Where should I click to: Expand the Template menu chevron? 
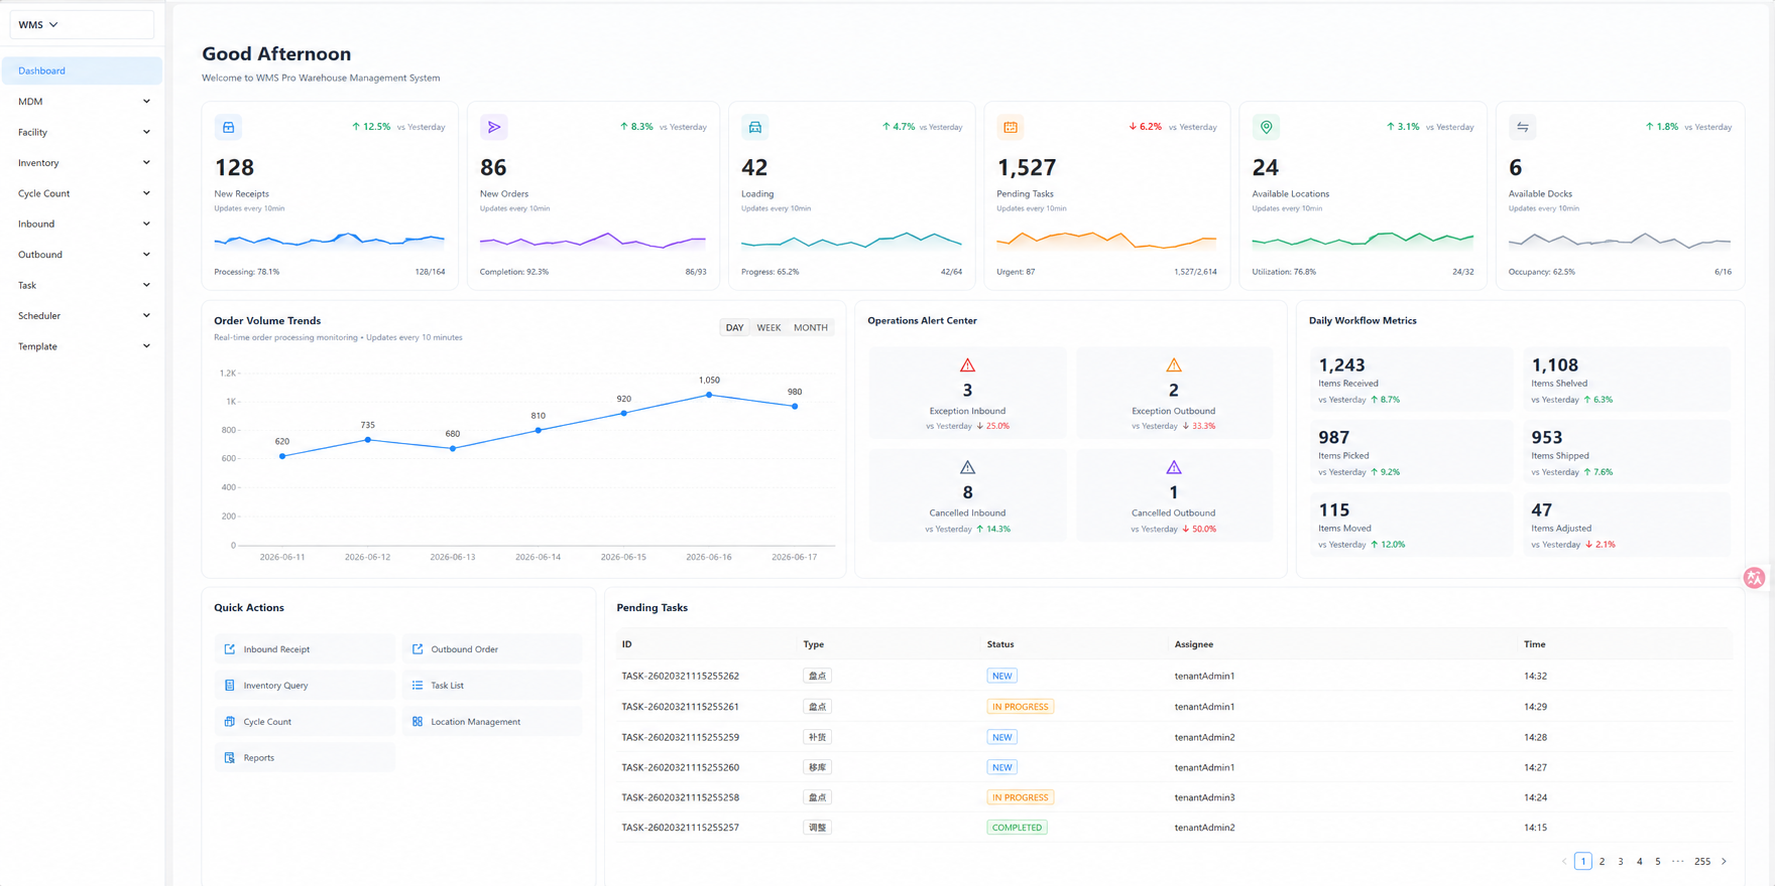point(146,346)
